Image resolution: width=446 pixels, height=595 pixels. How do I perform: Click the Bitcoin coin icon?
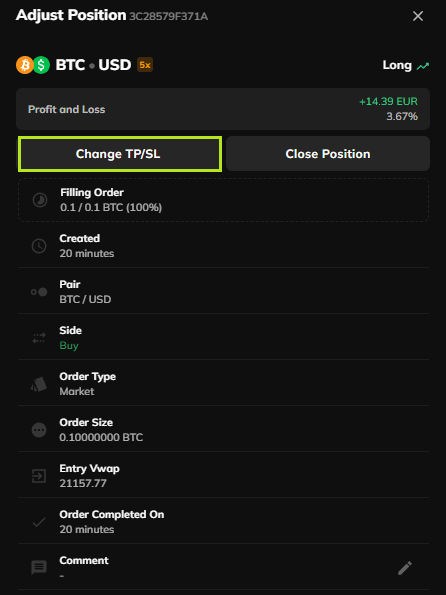pyautogui.click(x=25, y=65)
